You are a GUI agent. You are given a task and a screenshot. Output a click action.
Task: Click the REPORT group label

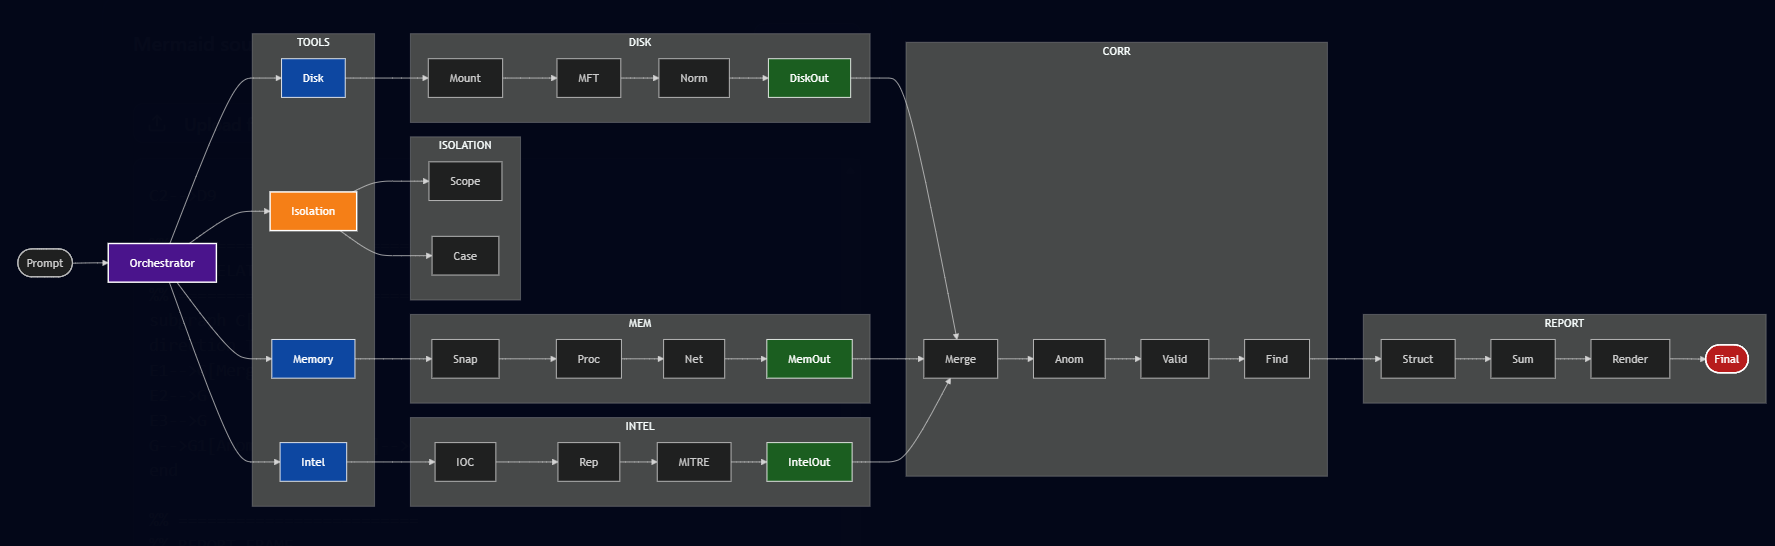(x=1564, y=323)
